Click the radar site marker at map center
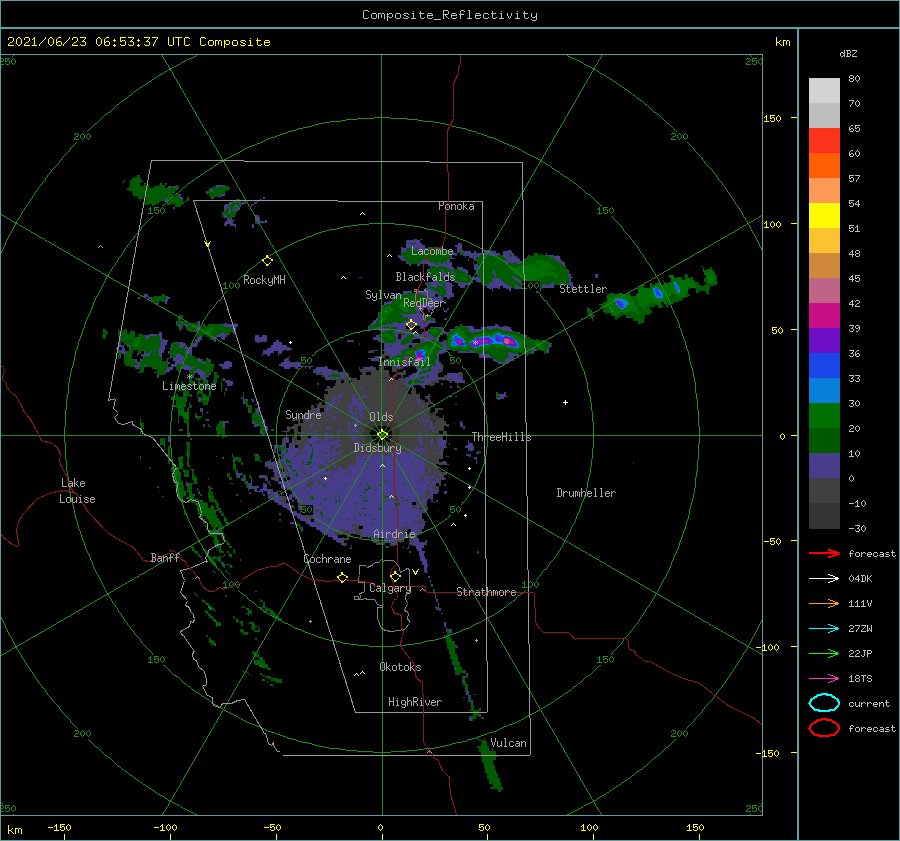Viewport: 900px width, 841px height. pyautogui.click(x=382, y=435)
